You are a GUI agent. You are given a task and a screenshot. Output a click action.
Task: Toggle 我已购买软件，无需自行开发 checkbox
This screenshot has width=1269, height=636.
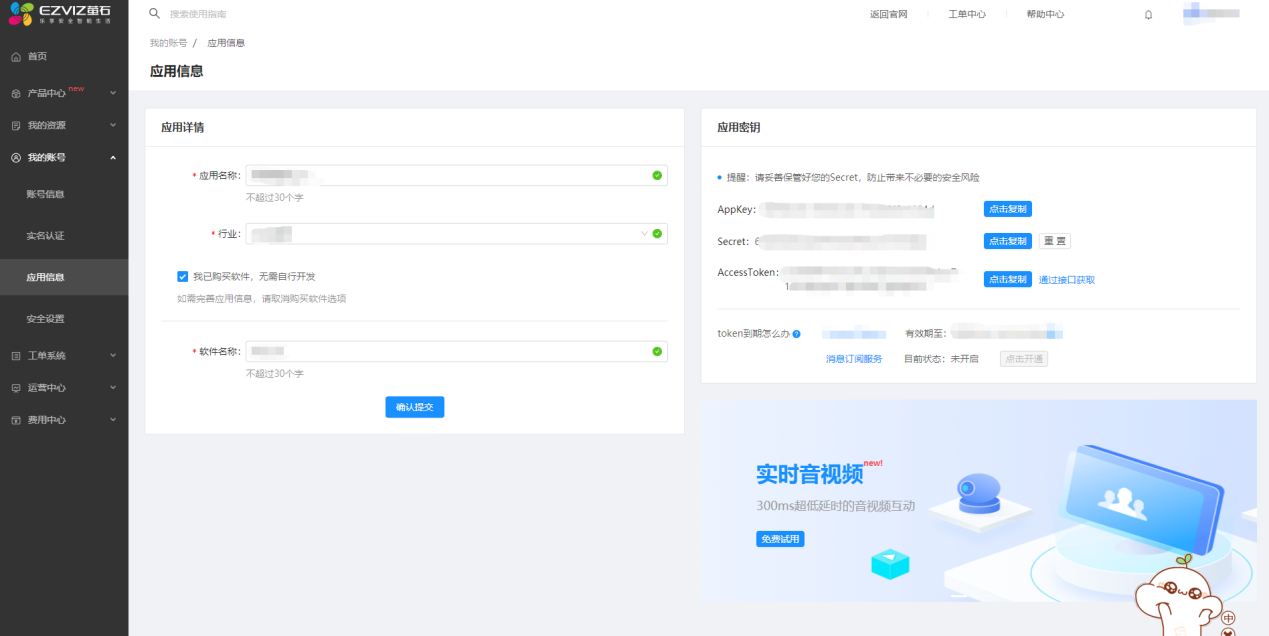(182, 276)
